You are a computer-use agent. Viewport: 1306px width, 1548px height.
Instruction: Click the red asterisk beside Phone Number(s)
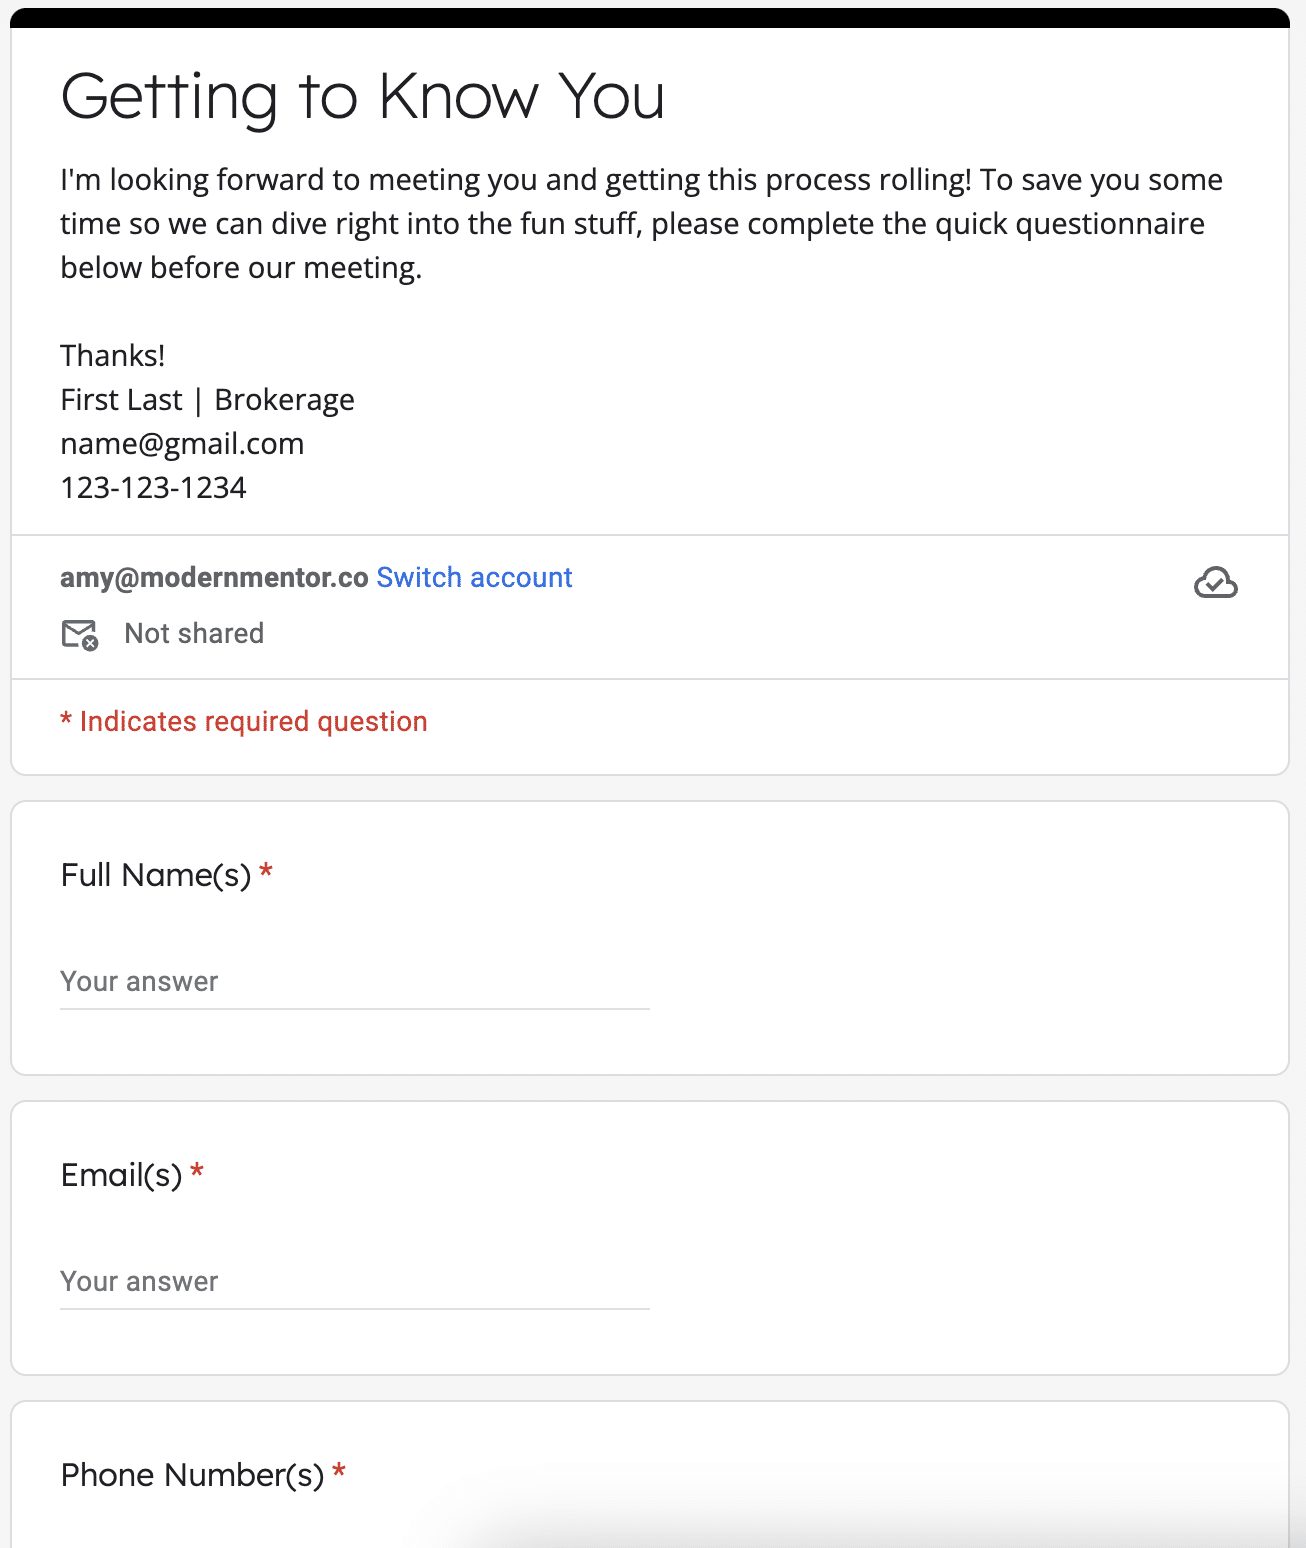coord(339,1472)
